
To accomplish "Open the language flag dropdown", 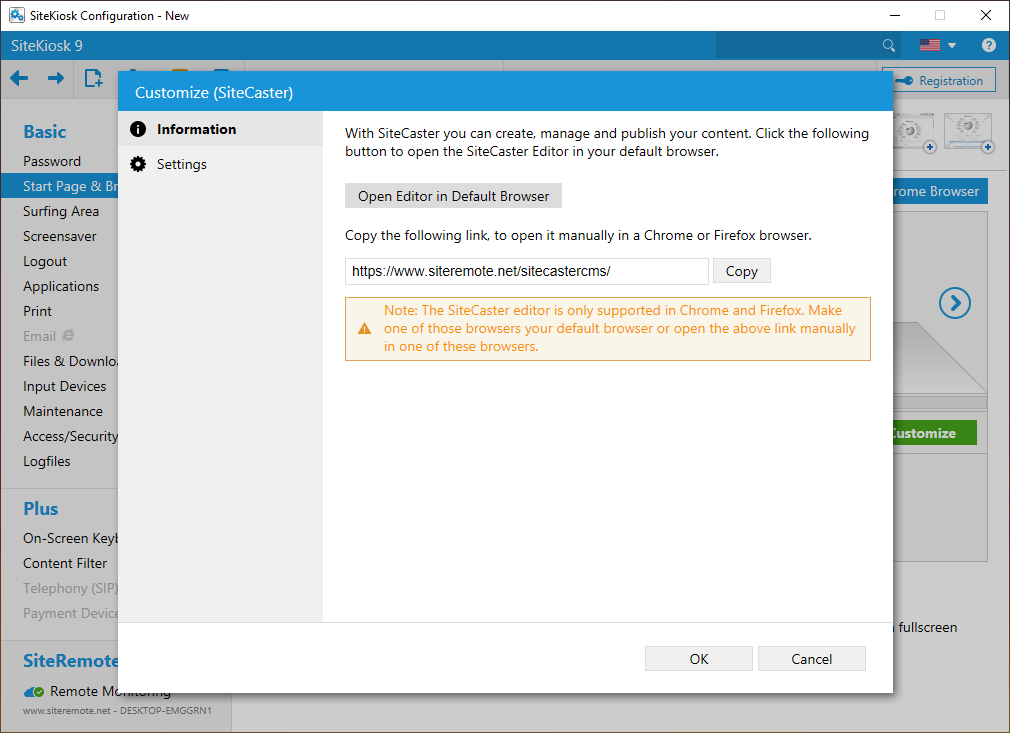I will click(x=938, y=45).
